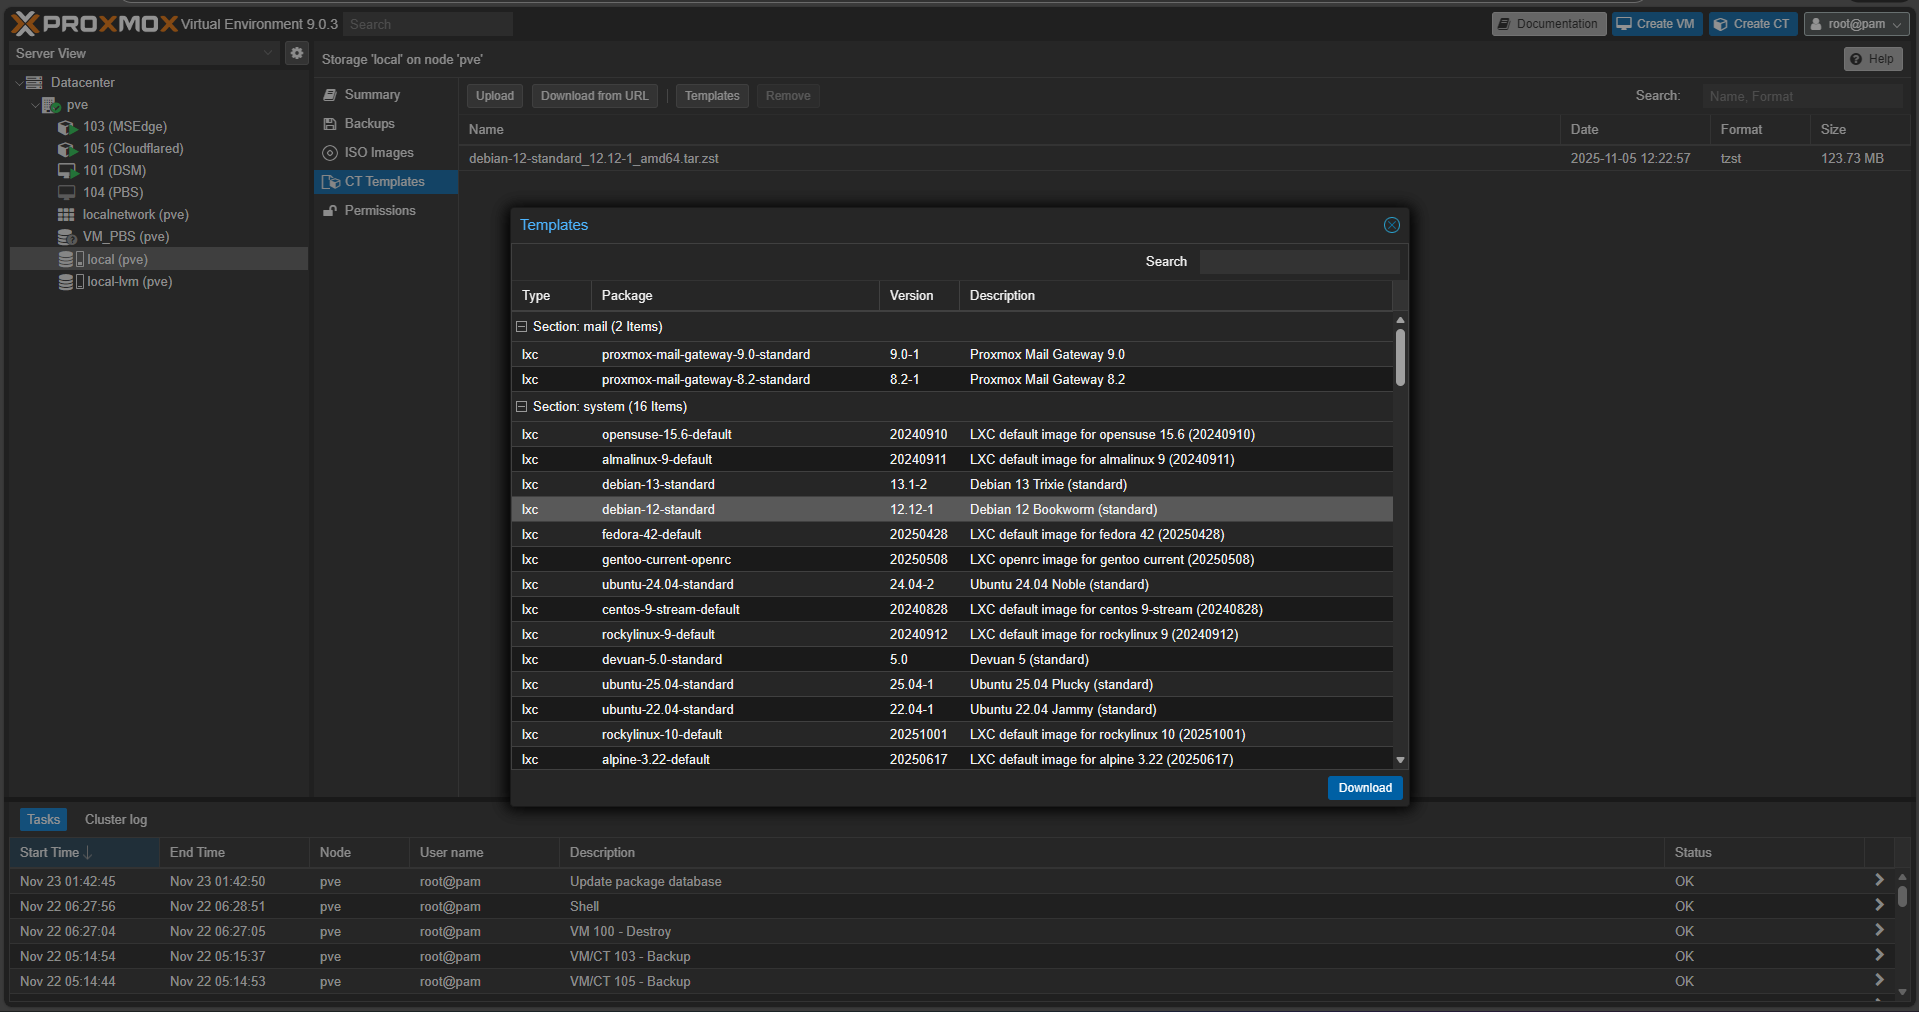Sort templates by Package column header
This screenshot has height=1012, width=1919.
coord(735,296)
